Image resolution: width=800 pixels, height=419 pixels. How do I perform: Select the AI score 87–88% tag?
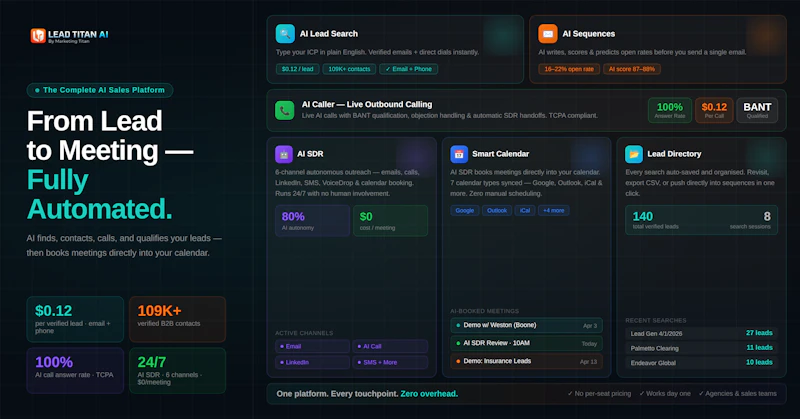pyautogui.click(x=632, y=69)
